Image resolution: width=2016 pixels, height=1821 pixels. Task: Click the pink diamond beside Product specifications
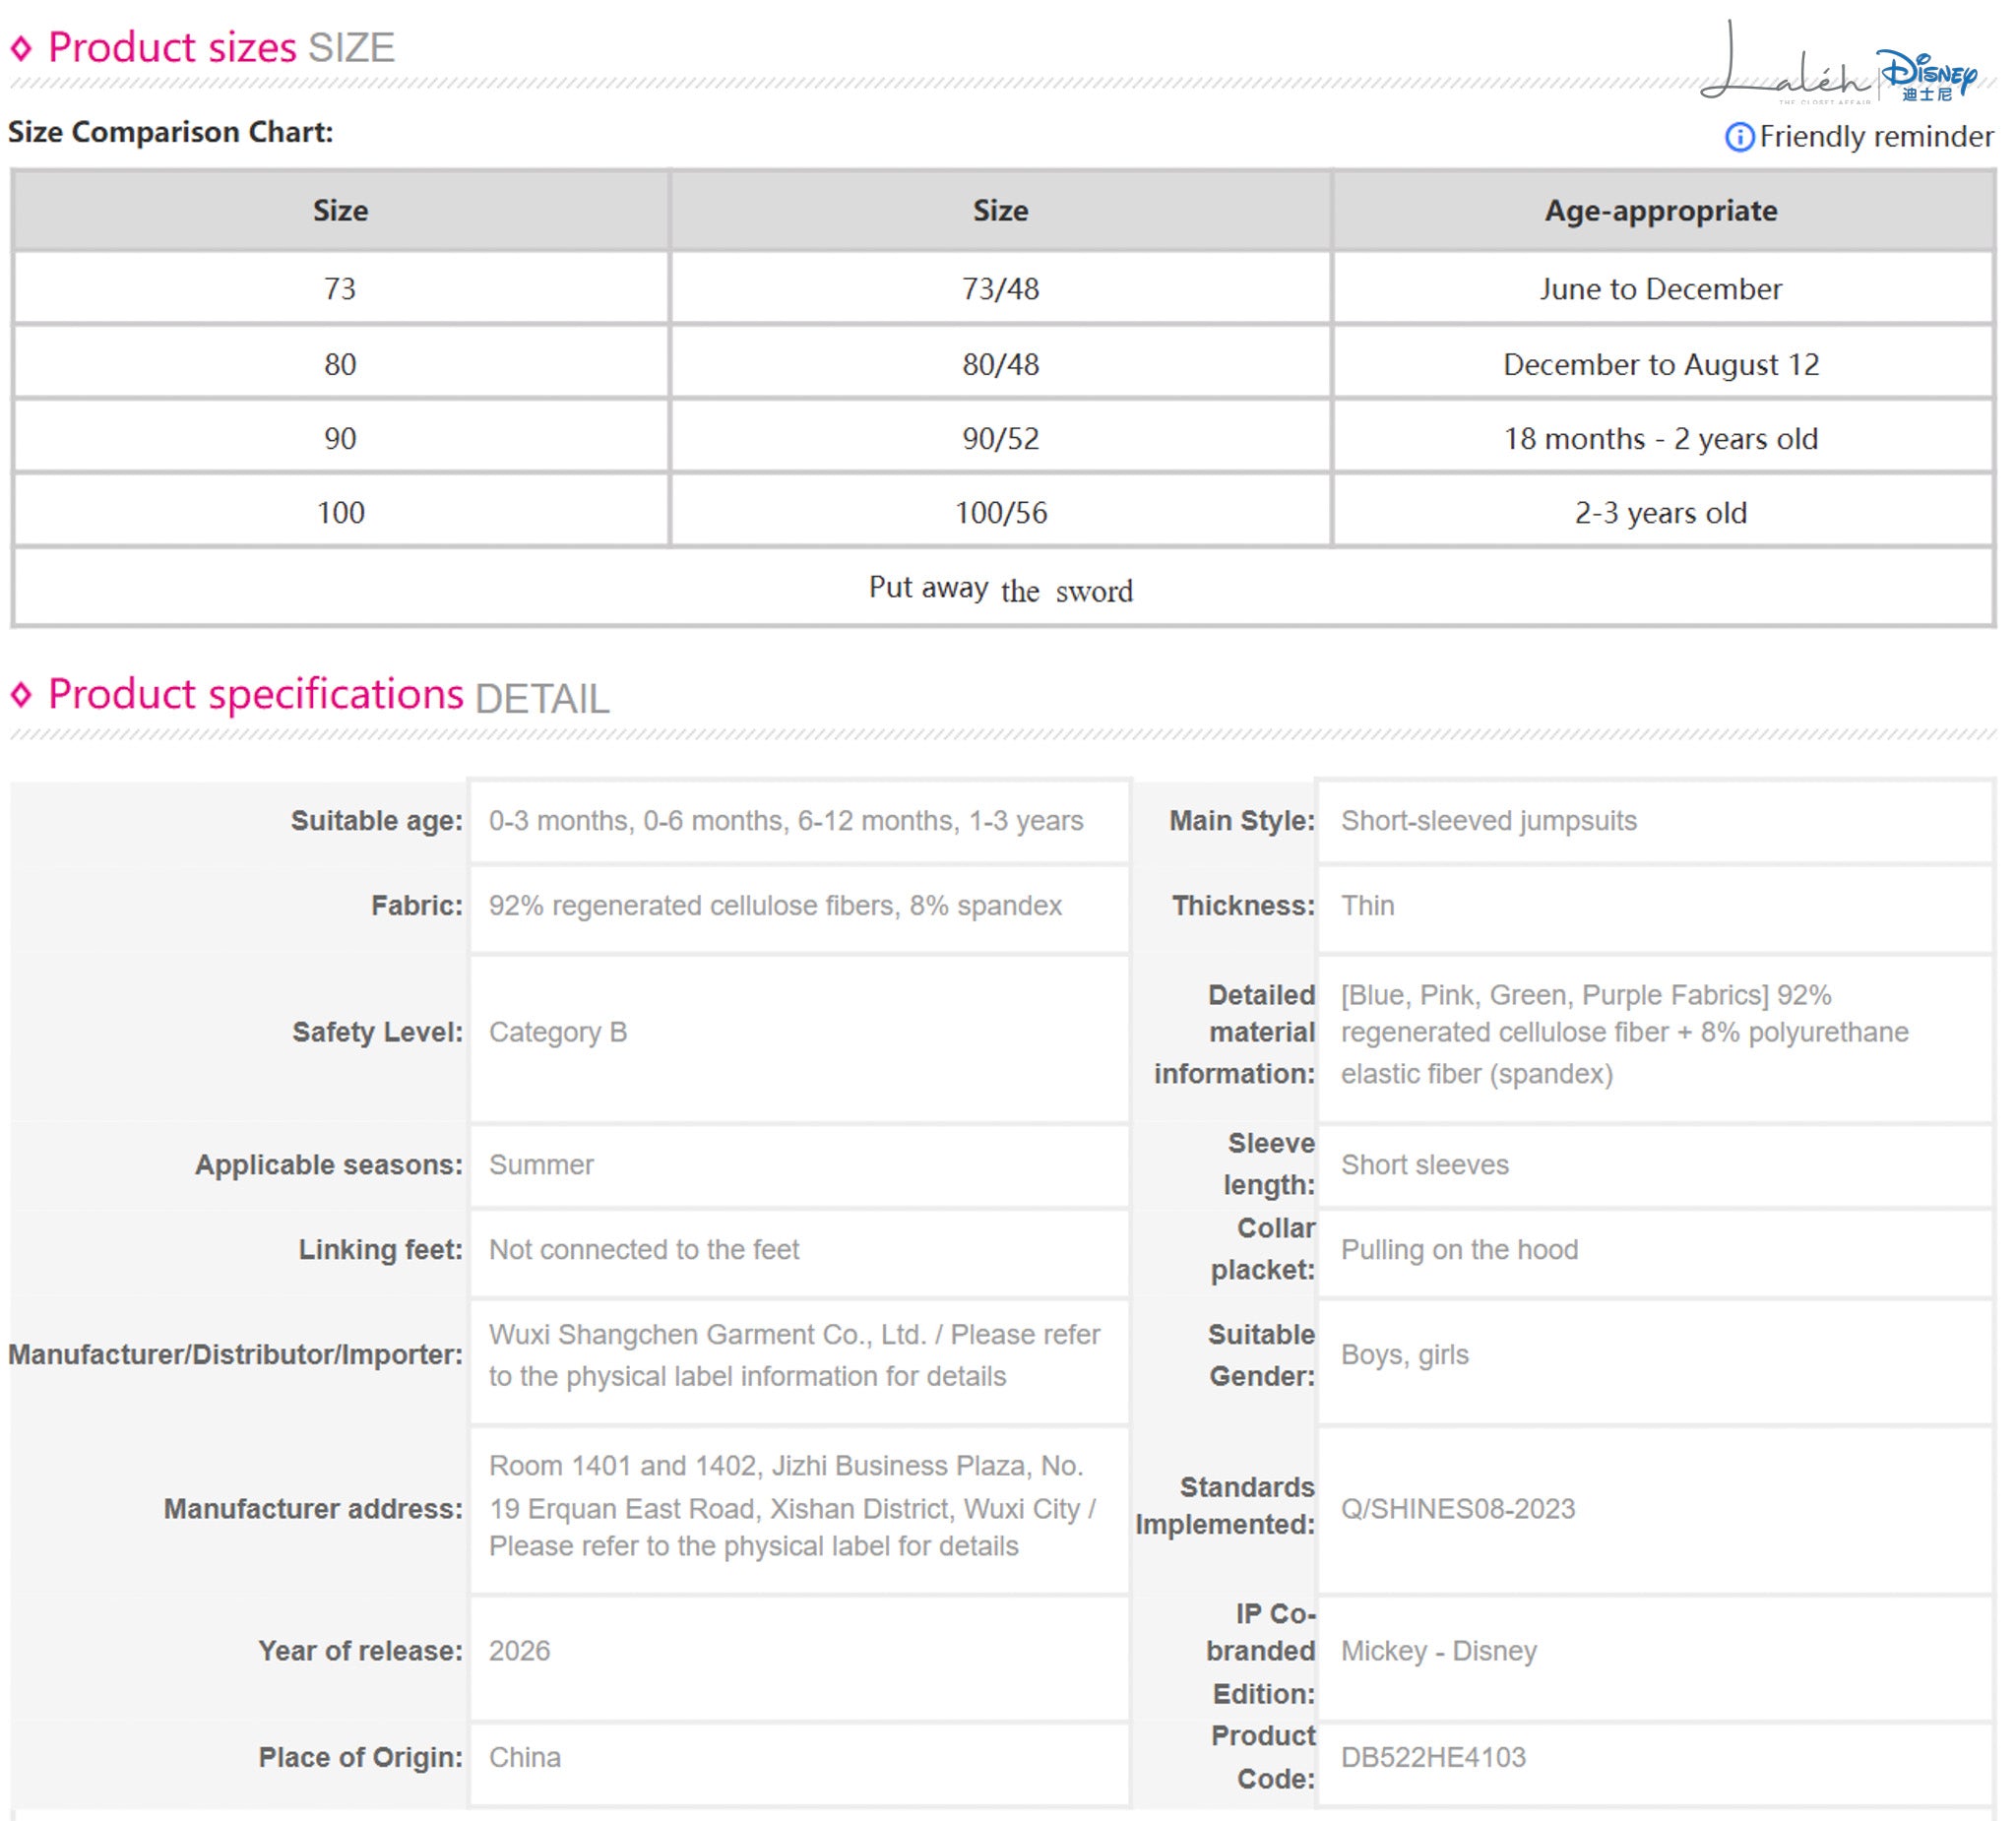point(21,694)
